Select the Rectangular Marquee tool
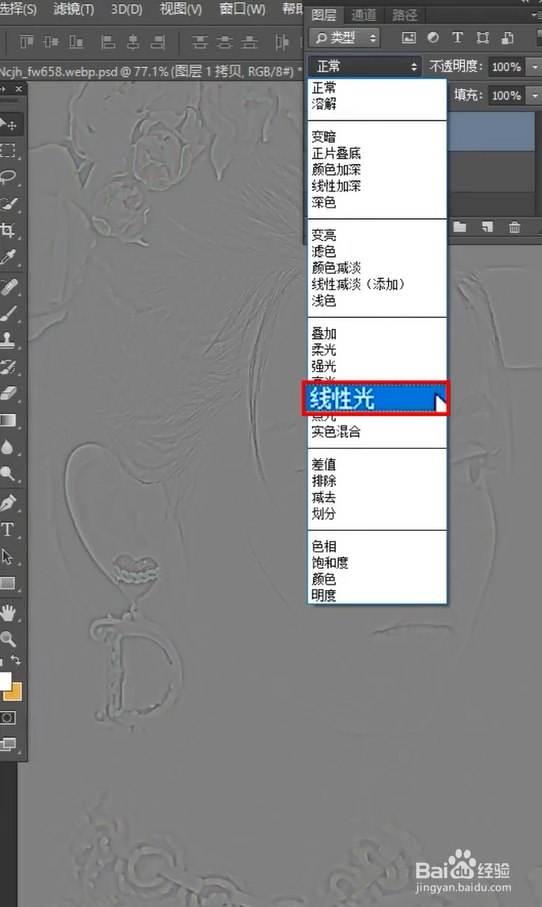The height and width of the screenshot is (907, 542). click(8, 150)
